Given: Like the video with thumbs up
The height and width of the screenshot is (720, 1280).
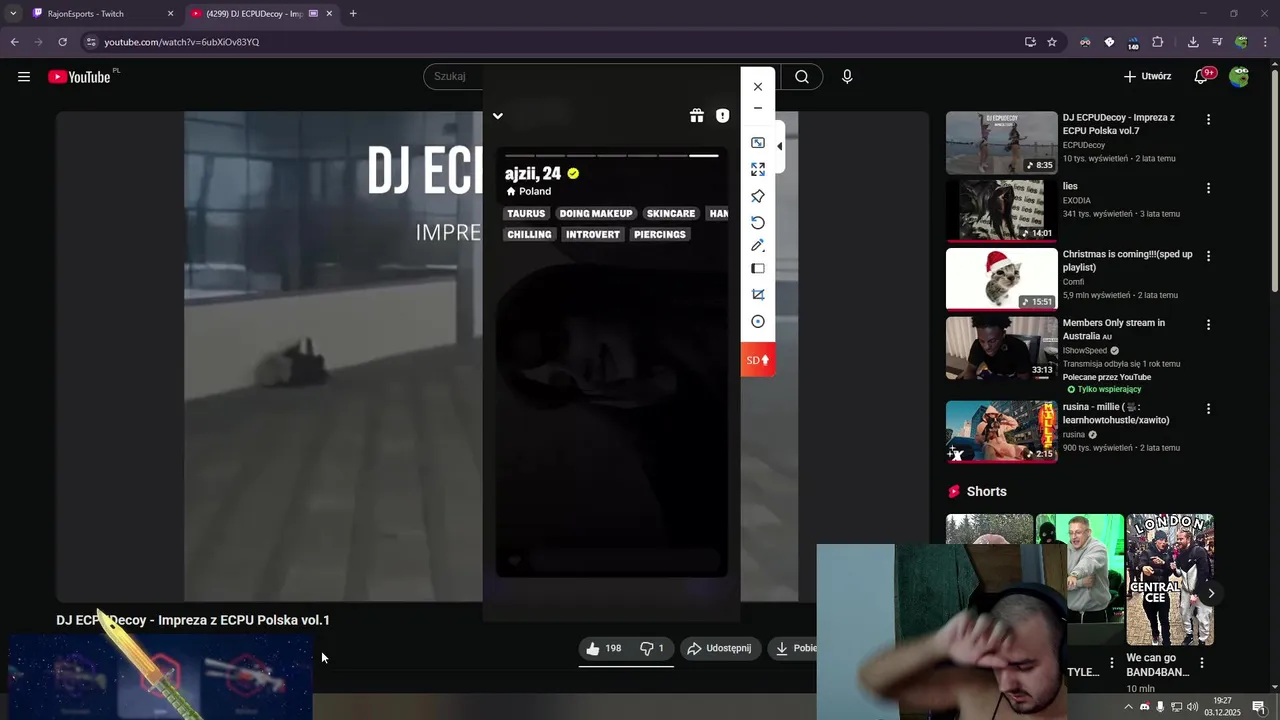Looking at the screenshot, I should pyautogui.click(x=603, y=649).
